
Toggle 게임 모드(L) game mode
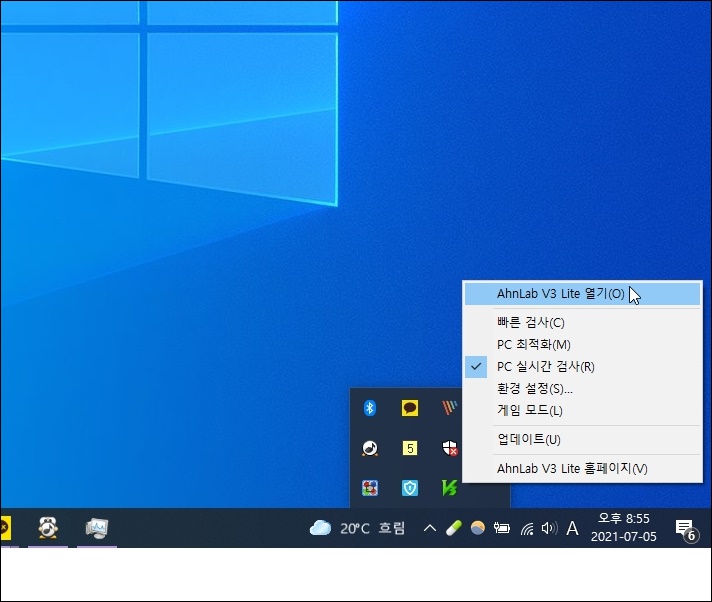pos(582,410)
